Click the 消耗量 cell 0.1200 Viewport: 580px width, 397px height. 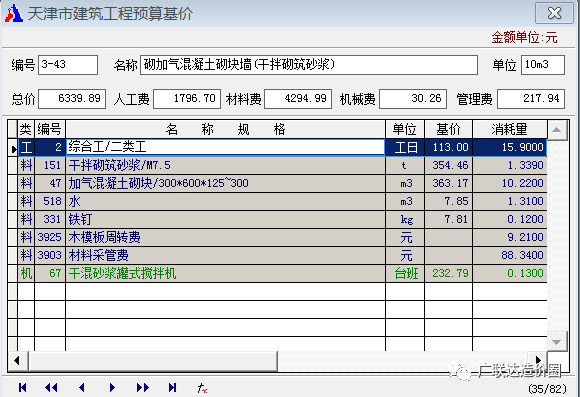tap(510, 219)
